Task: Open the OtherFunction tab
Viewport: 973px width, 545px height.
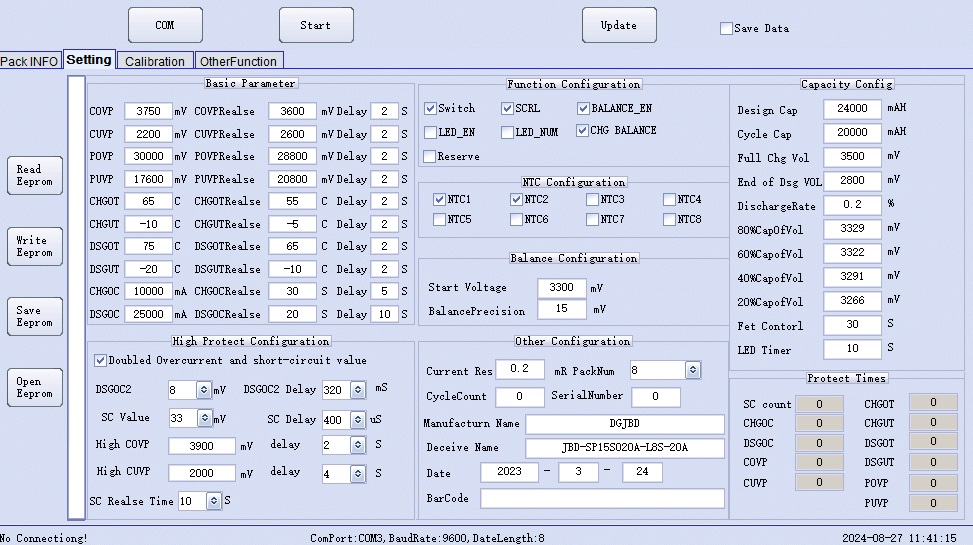Action: pos(239,61)
